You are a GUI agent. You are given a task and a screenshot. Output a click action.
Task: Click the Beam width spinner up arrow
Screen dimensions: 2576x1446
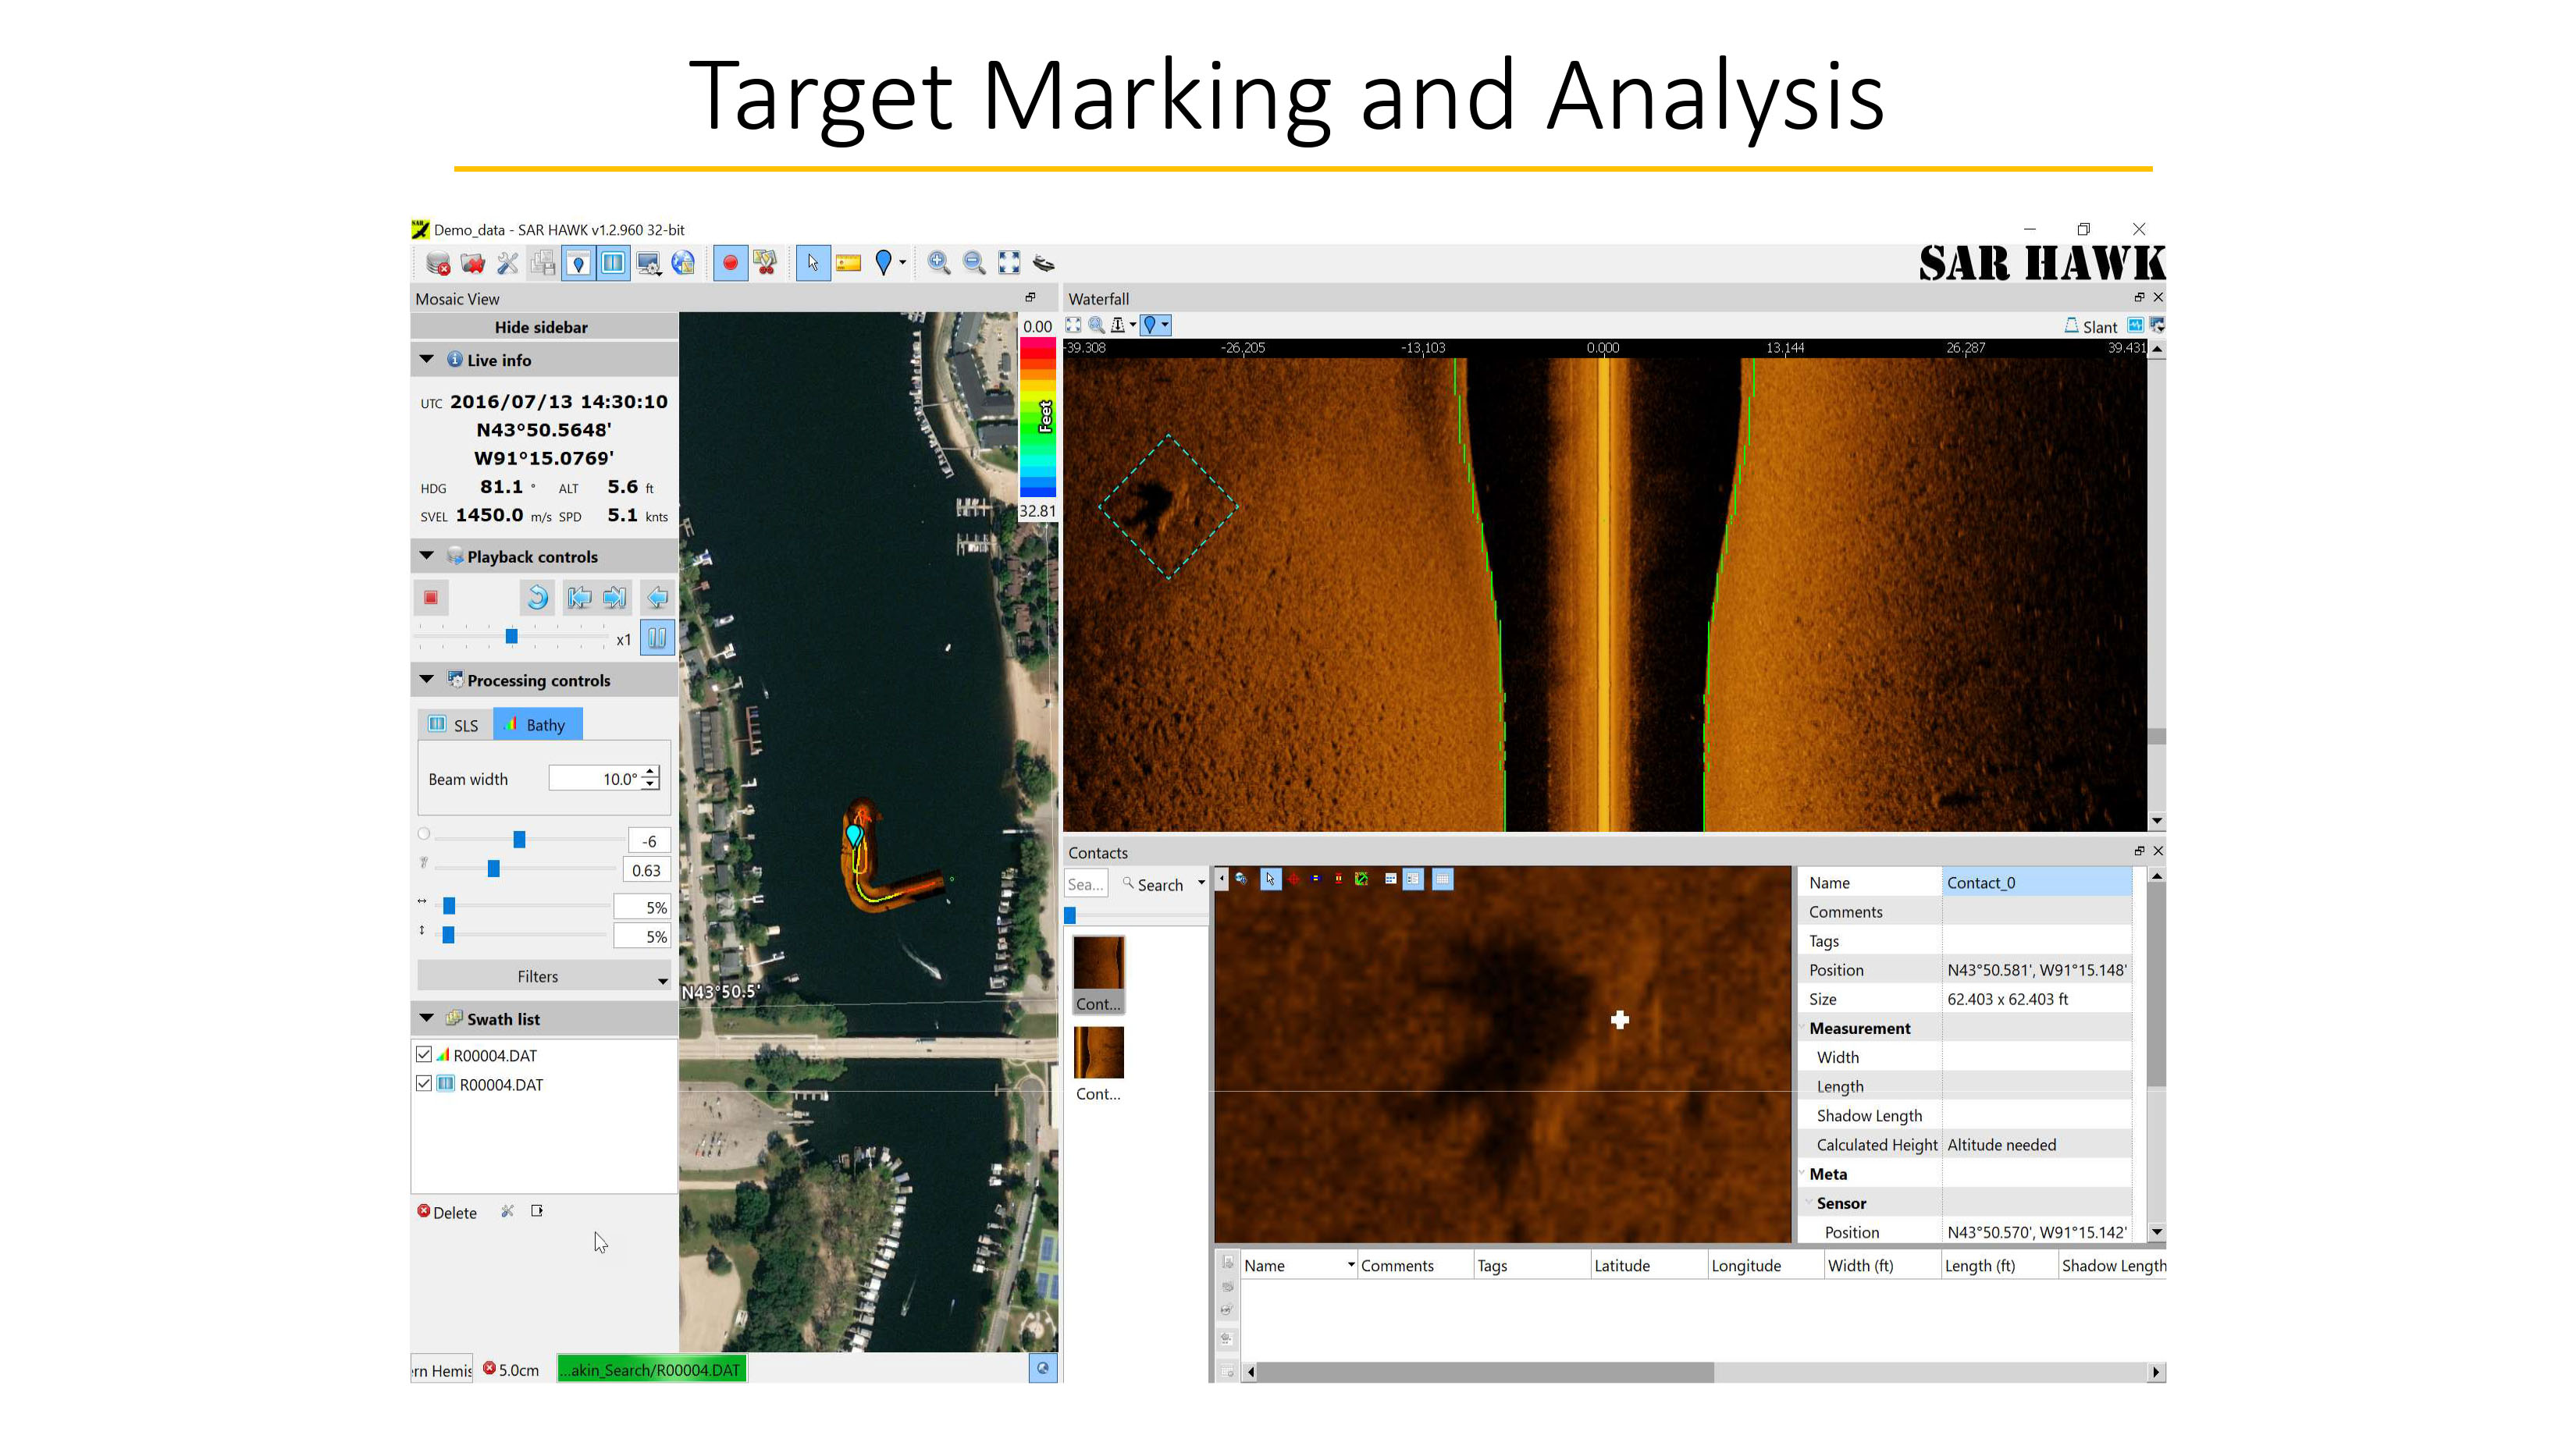[x=651, y=772]
